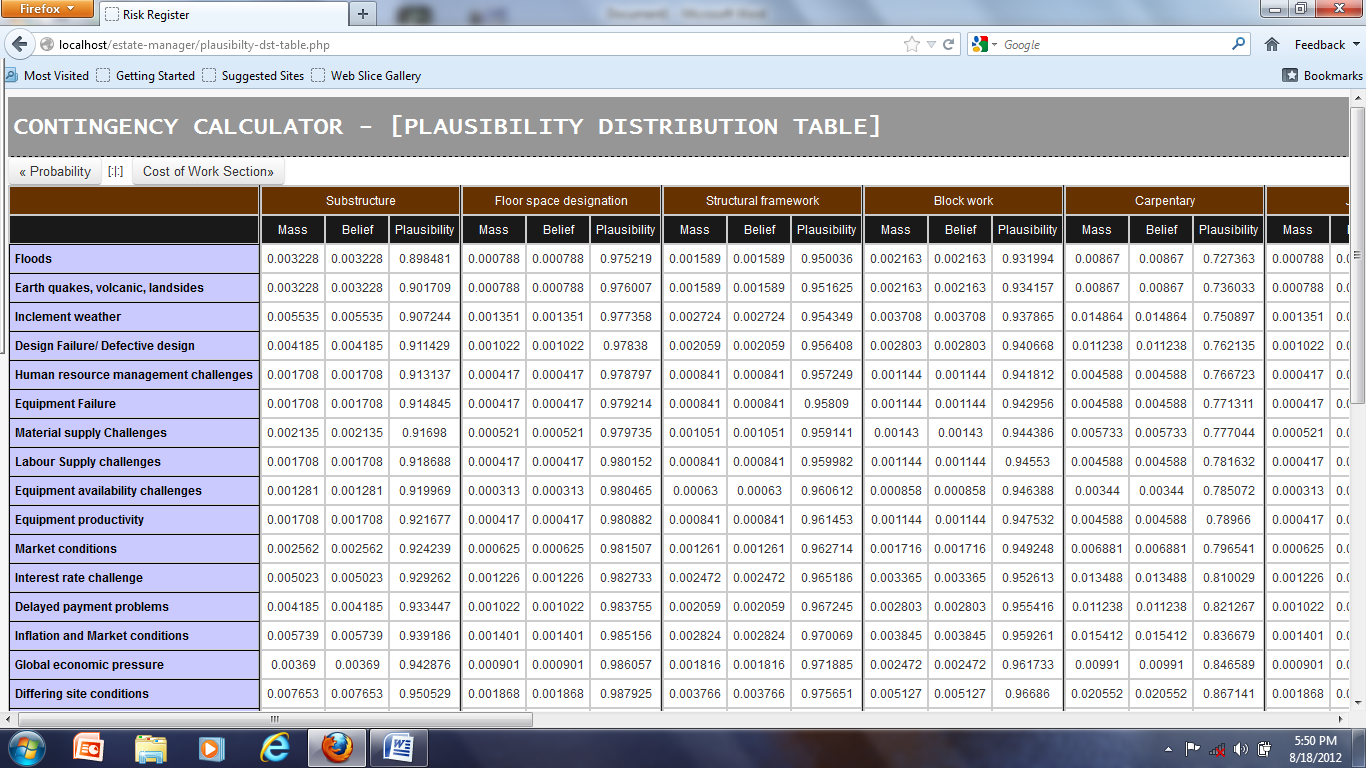
Task: Reload the page using the refresh icon
Action: pyautogui.click(x=949, y=45)
